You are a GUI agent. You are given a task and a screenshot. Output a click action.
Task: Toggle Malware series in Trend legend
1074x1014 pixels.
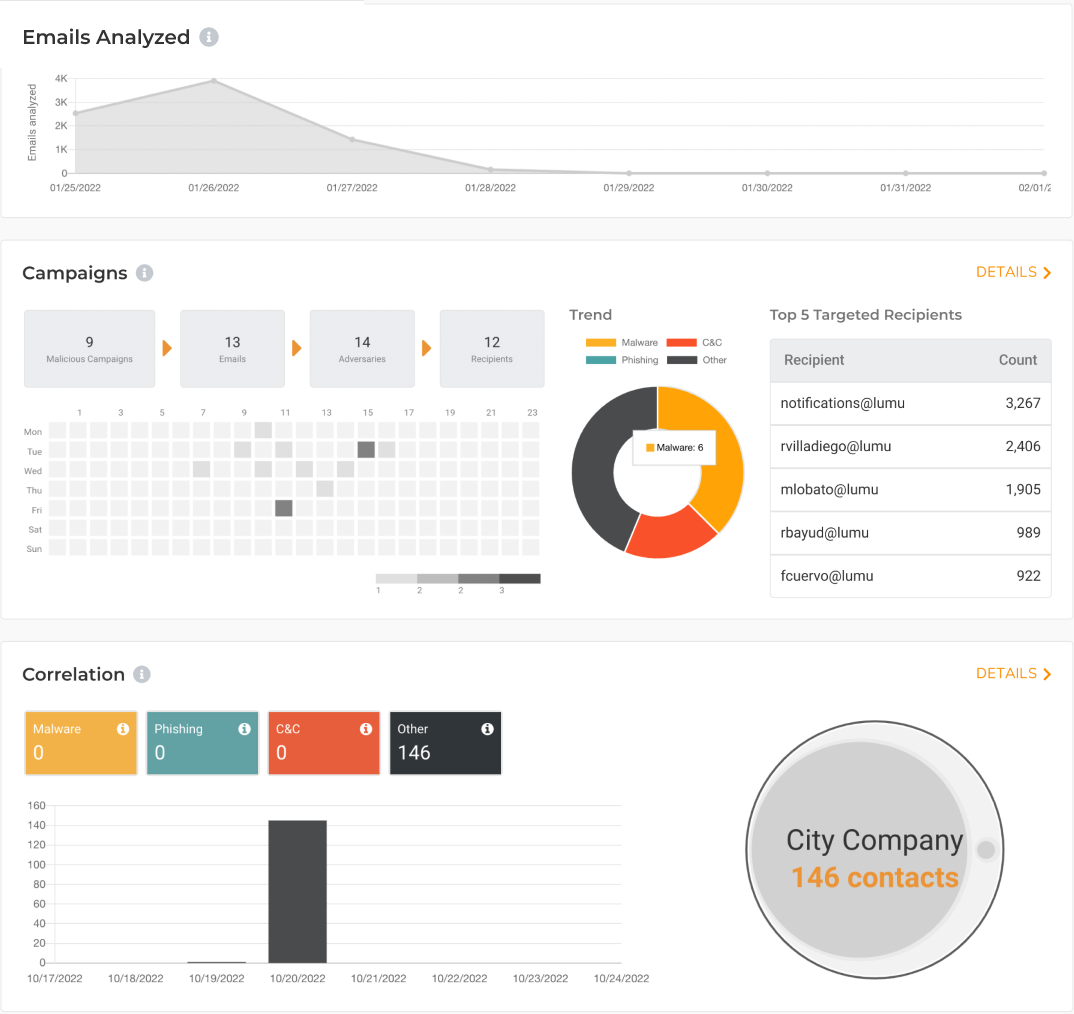(622, 342)
